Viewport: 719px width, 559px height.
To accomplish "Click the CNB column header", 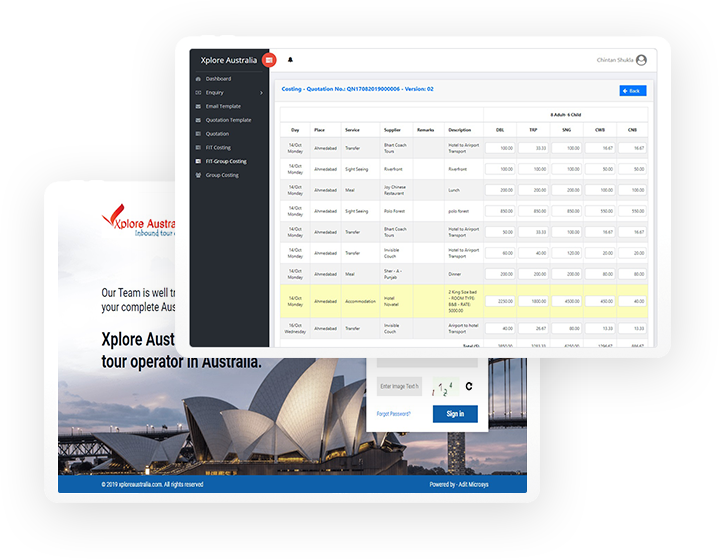I will tap(632, 130).
